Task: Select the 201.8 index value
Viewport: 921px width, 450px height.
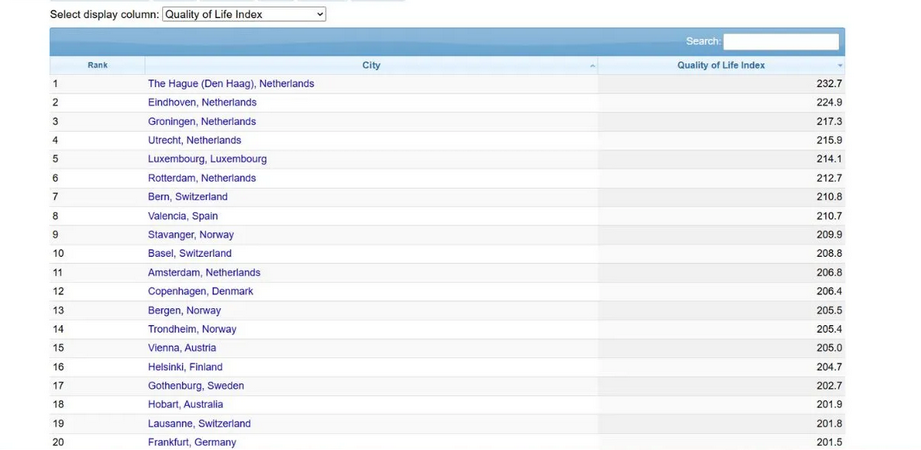Action: (829, 423)
